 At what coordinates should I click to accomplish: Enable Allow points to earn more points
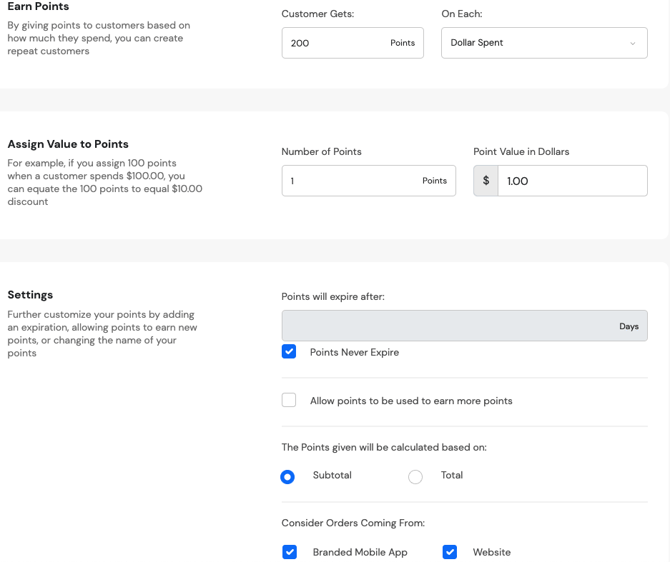pyautogui.click(x=289, y=400)
